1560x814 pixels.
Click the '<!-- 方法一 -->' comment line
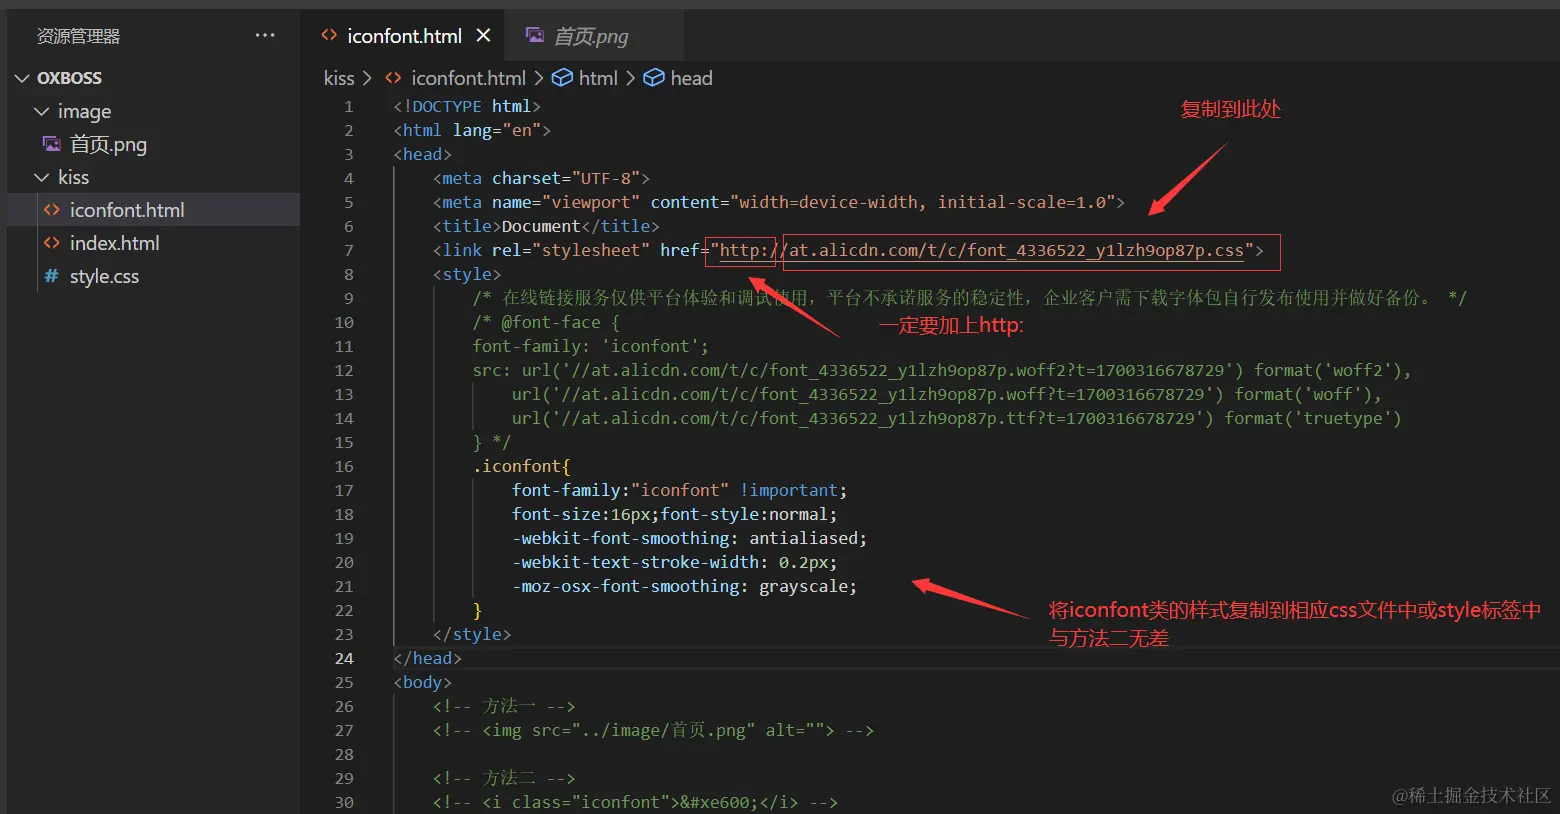[504, 706]
